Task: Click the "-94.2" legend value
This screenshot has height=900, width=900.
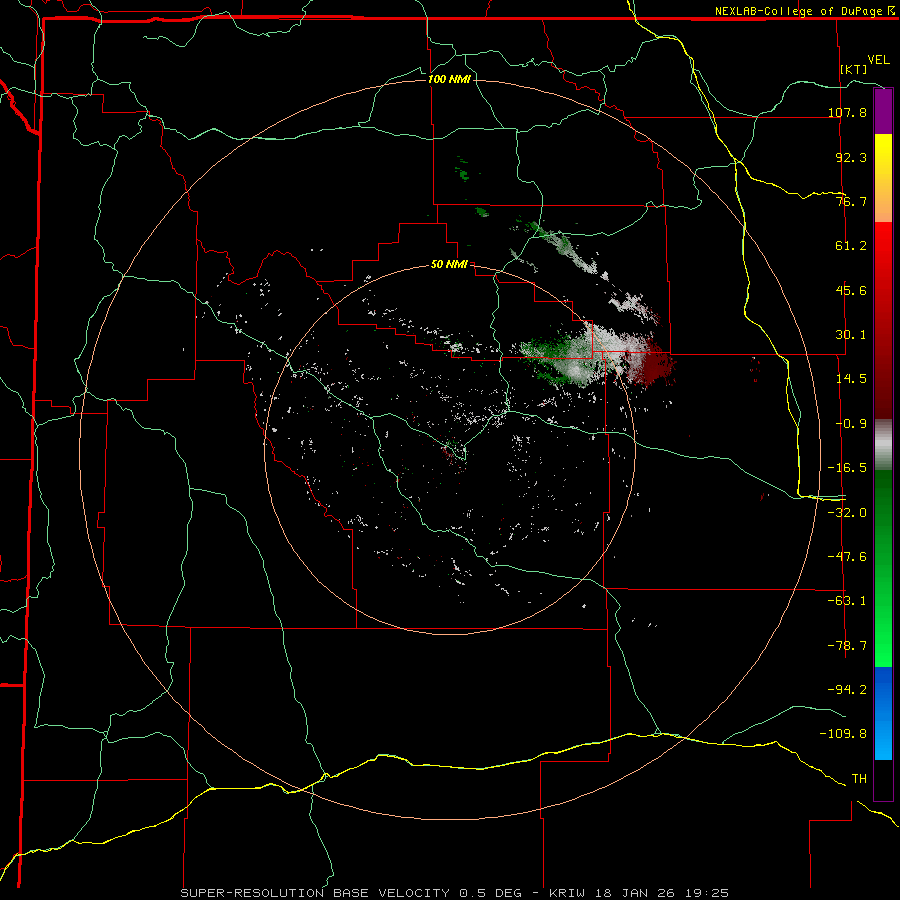Action: (x=847, y=690)
